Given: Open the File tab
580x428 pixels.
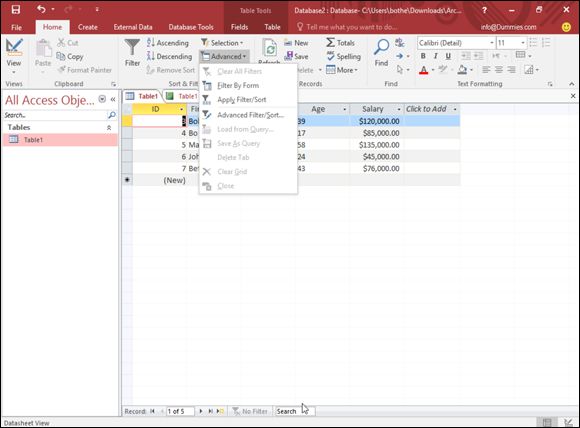Looking at the screenshot, I should click(16, 27).
